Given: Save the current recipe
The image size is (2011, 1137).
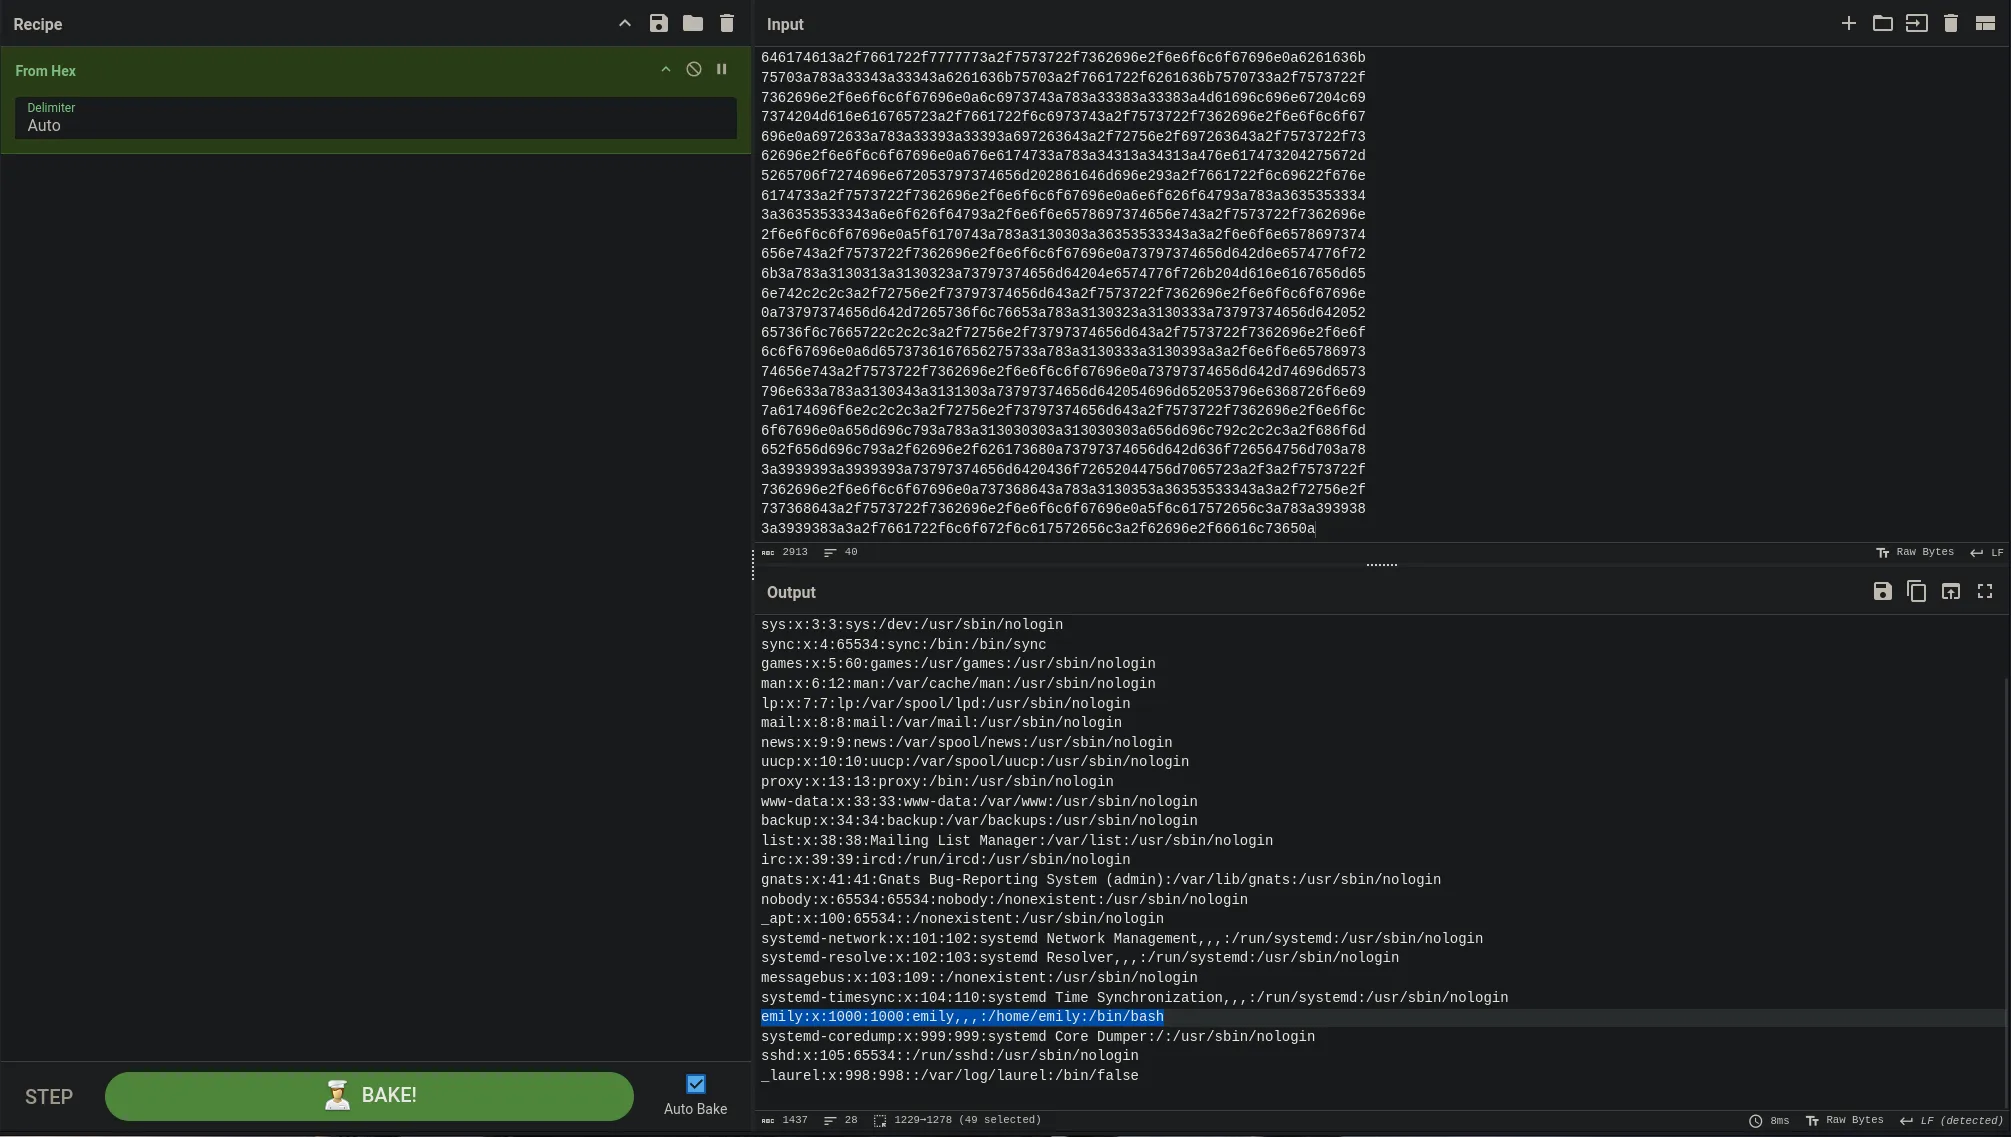Looking at the screenshot, I should point(658,23).
